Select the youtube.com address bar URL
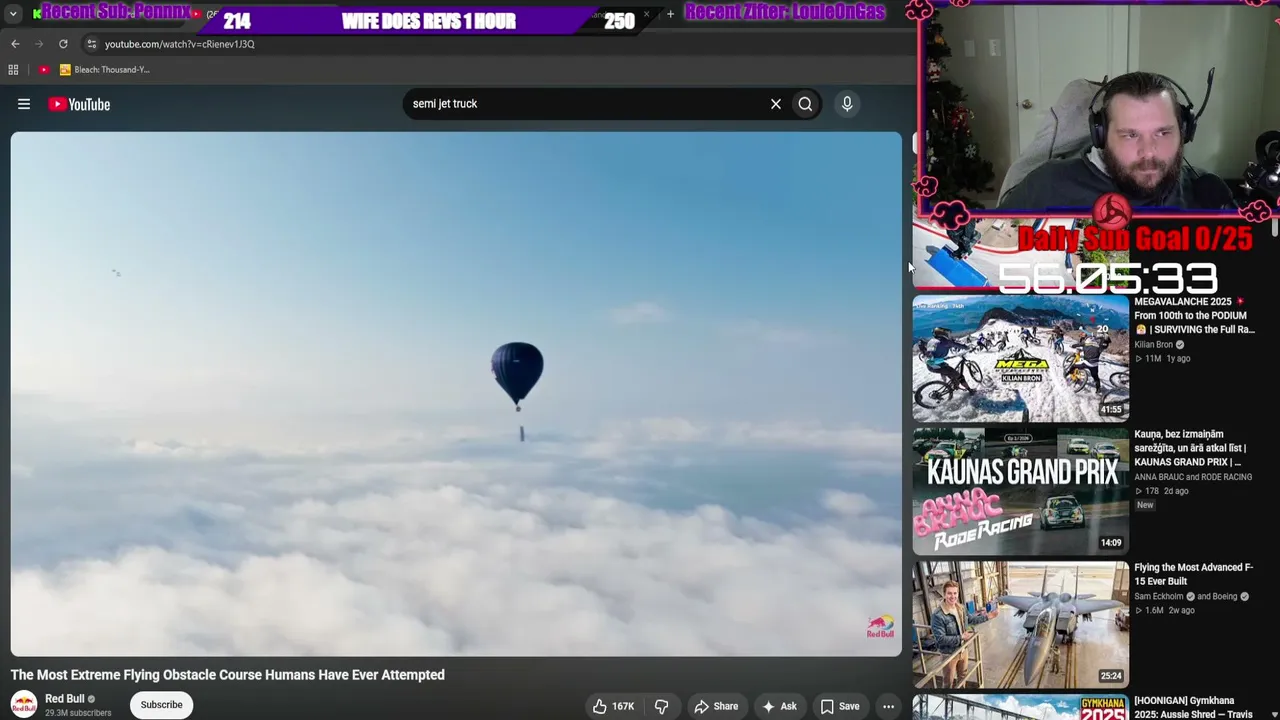Image resolution: width=1280 pixels, height=720 pixels. point(180,44)
